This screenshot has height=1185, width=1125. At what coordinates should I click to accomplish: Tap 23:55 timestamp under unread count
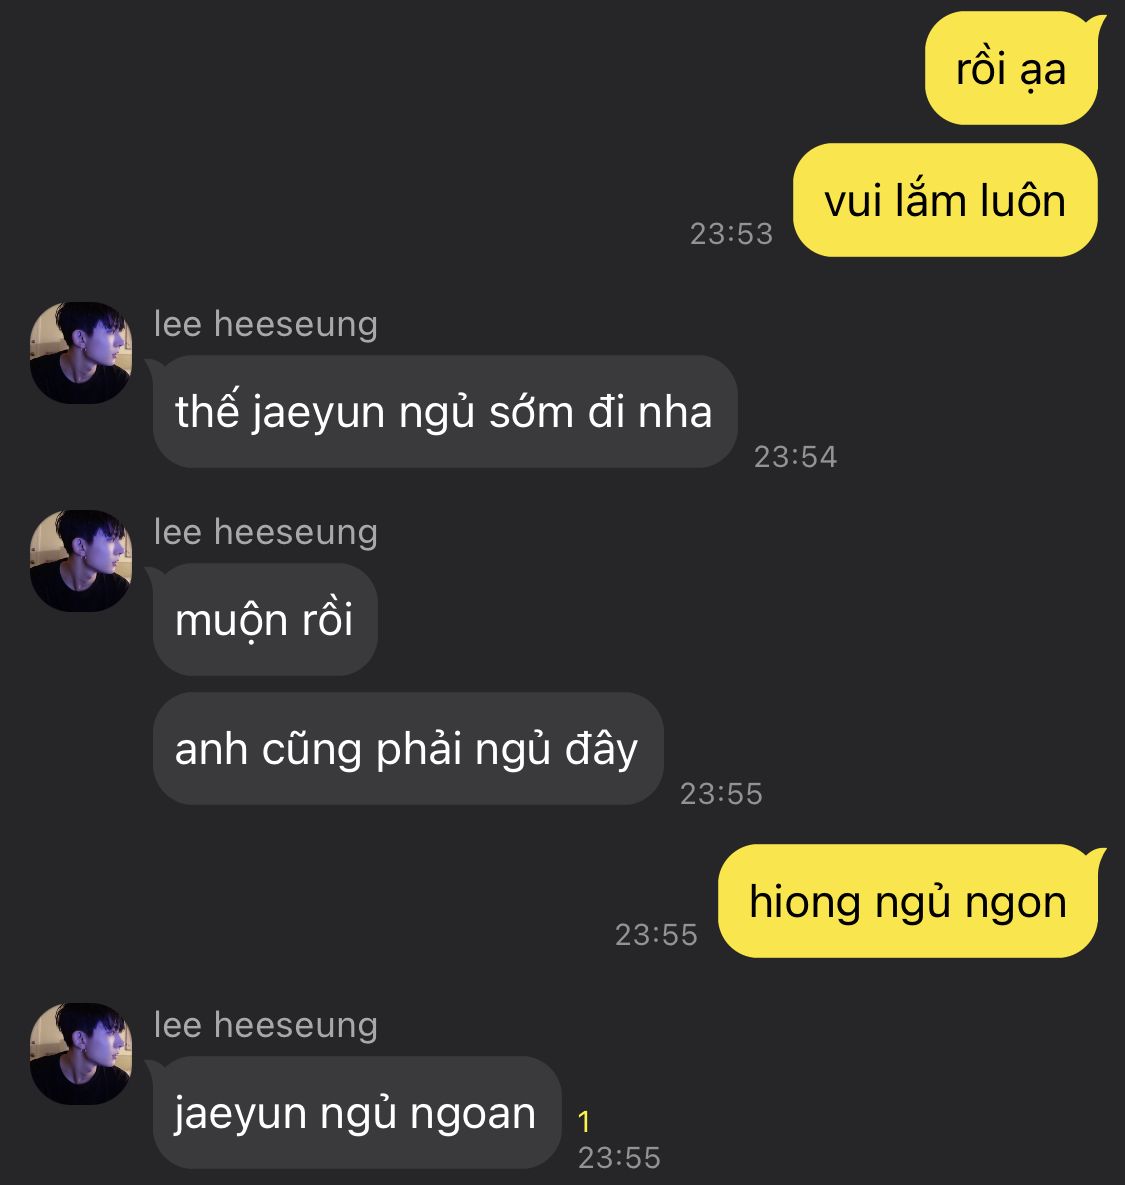pyautogui.click(x=620, y=1158)
